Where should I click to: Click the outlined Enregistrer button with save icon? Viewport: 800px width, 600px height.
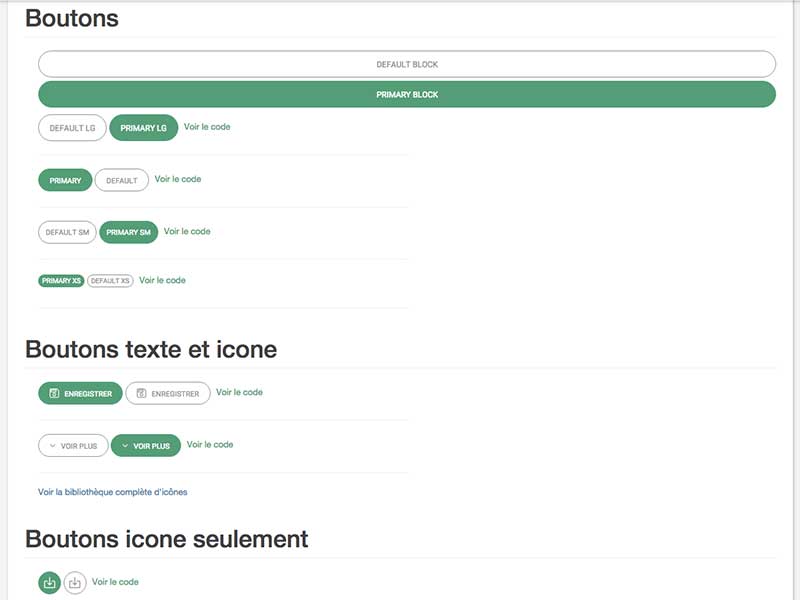click(168, 394)
